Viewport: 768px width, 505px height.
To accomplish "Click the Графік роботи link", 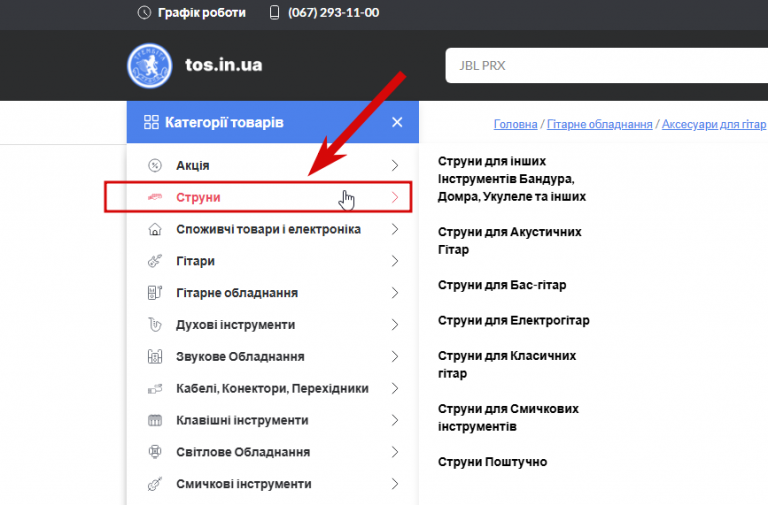I will (202, 12).
